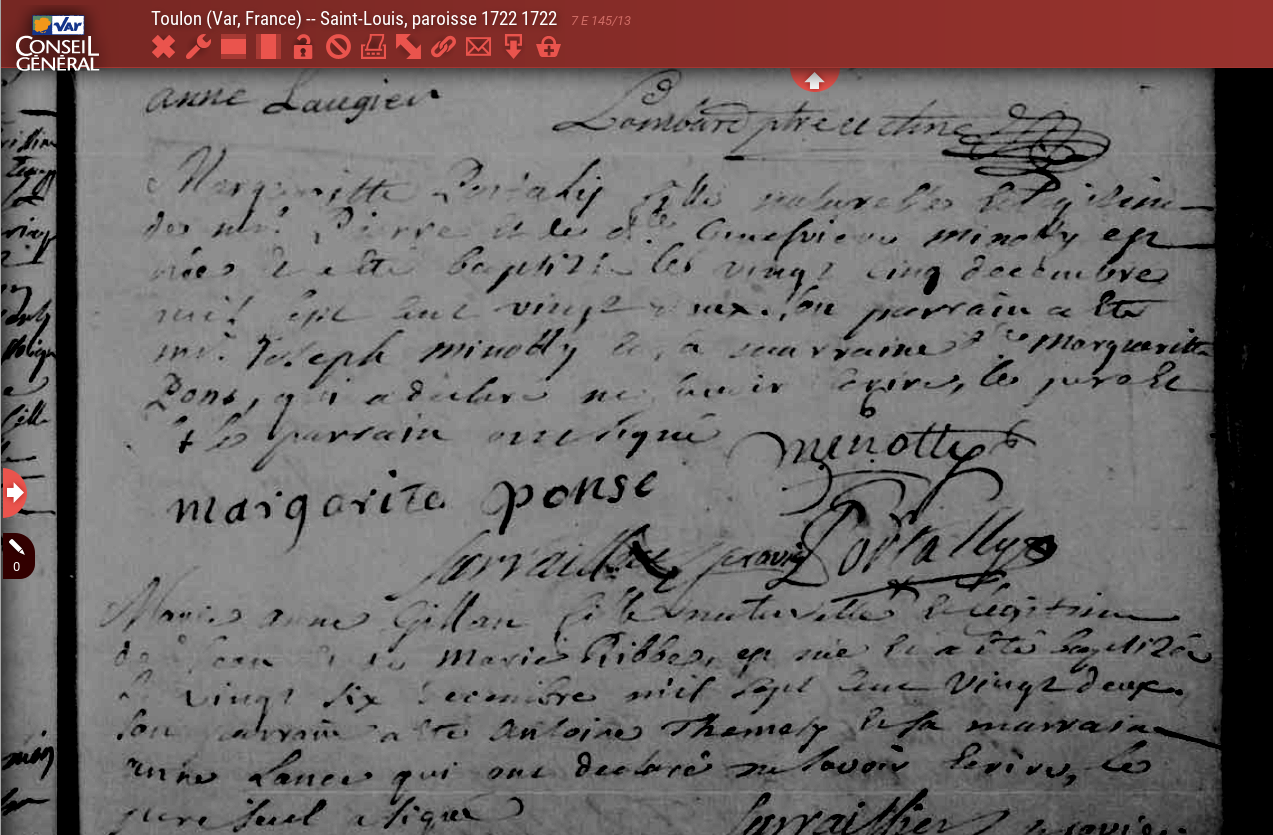Click the 7 E 145/13 reference code
Screen dimensions: 1273x835
point(600,20)
